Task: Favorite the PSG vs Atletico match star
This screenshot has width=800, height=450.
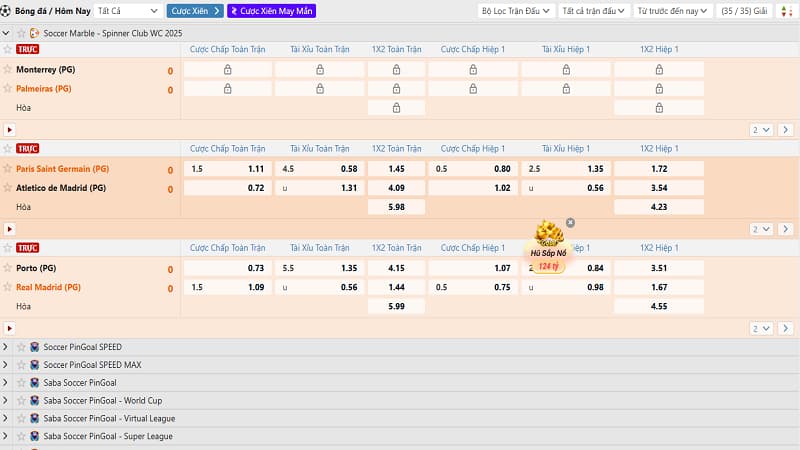Action: click(x=7, y=148)
